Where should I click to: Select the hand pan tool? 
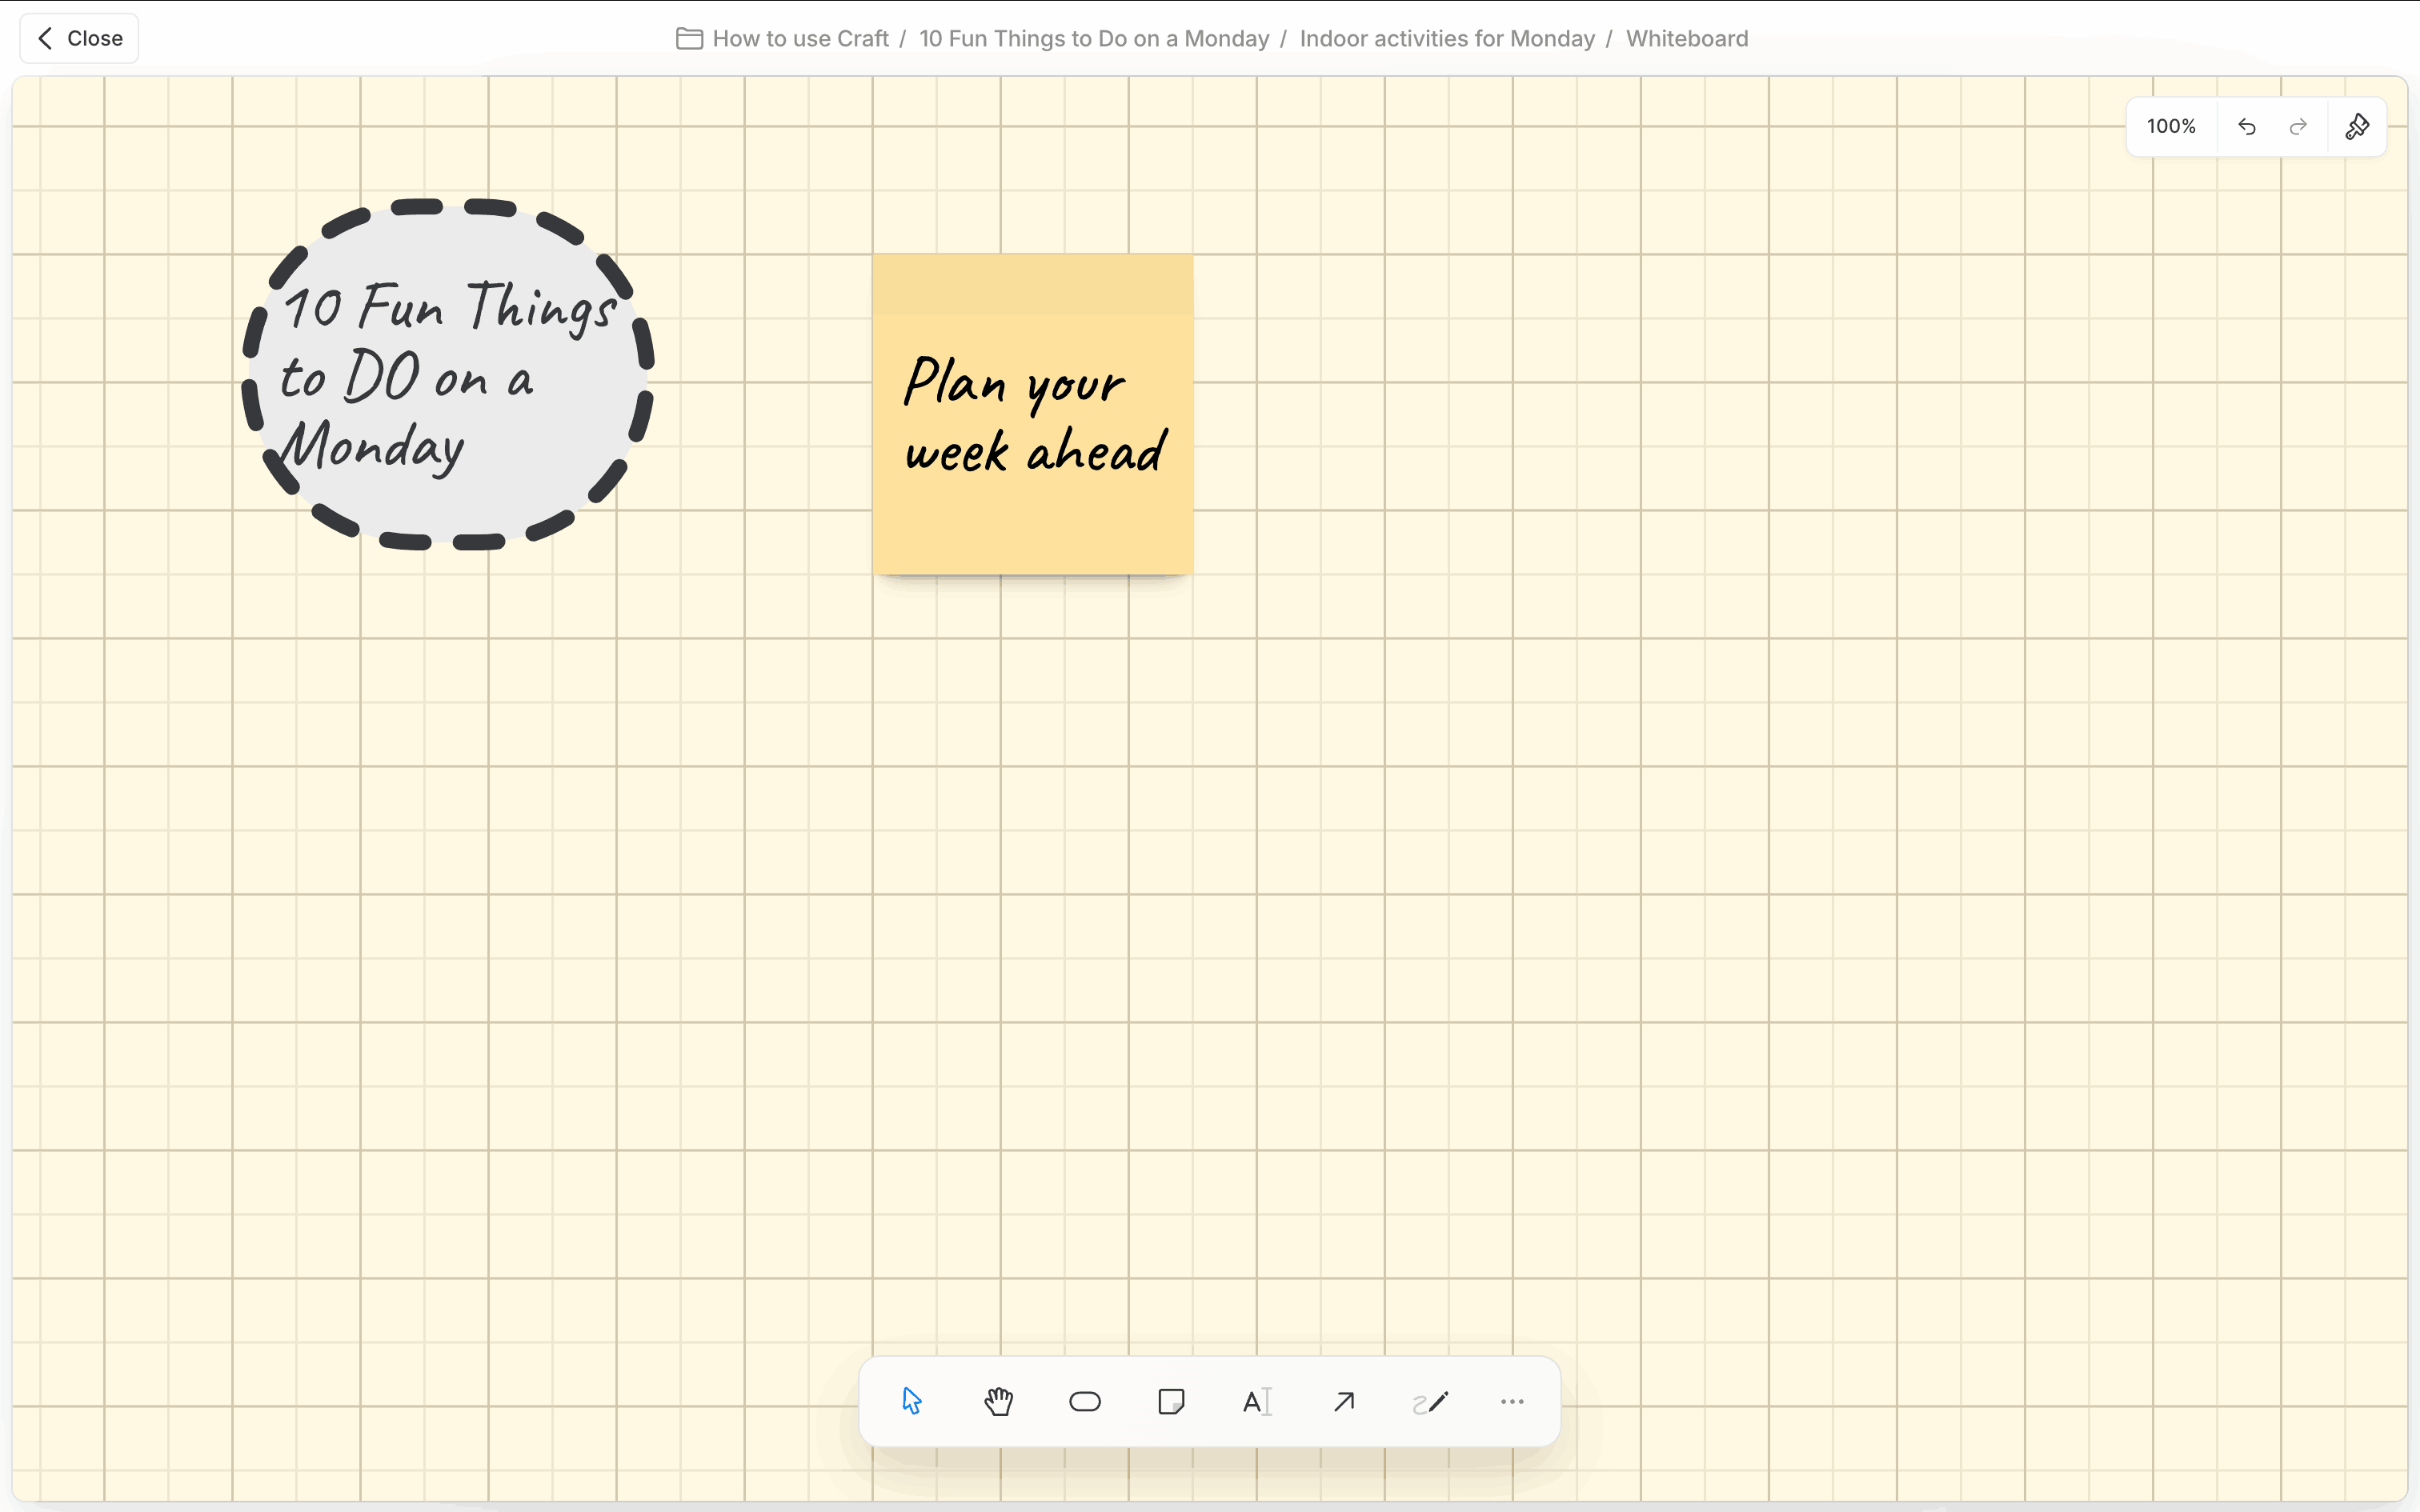tap(998, 1401)
